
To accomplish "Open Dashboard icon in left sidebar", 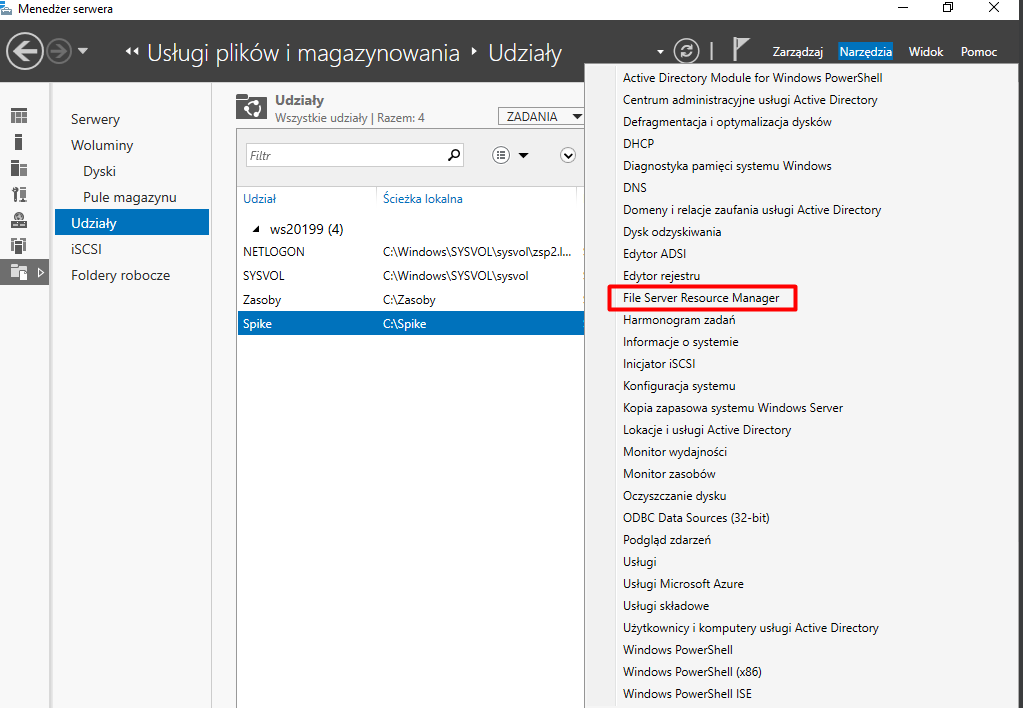I will pyautogui.click(x=19, y=116).
